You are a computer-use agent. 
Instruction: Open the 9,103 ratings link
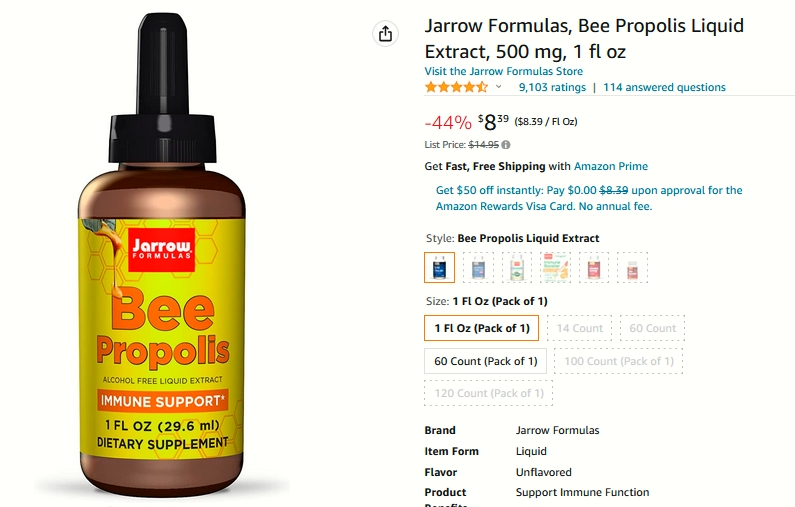tap(552, 87)
